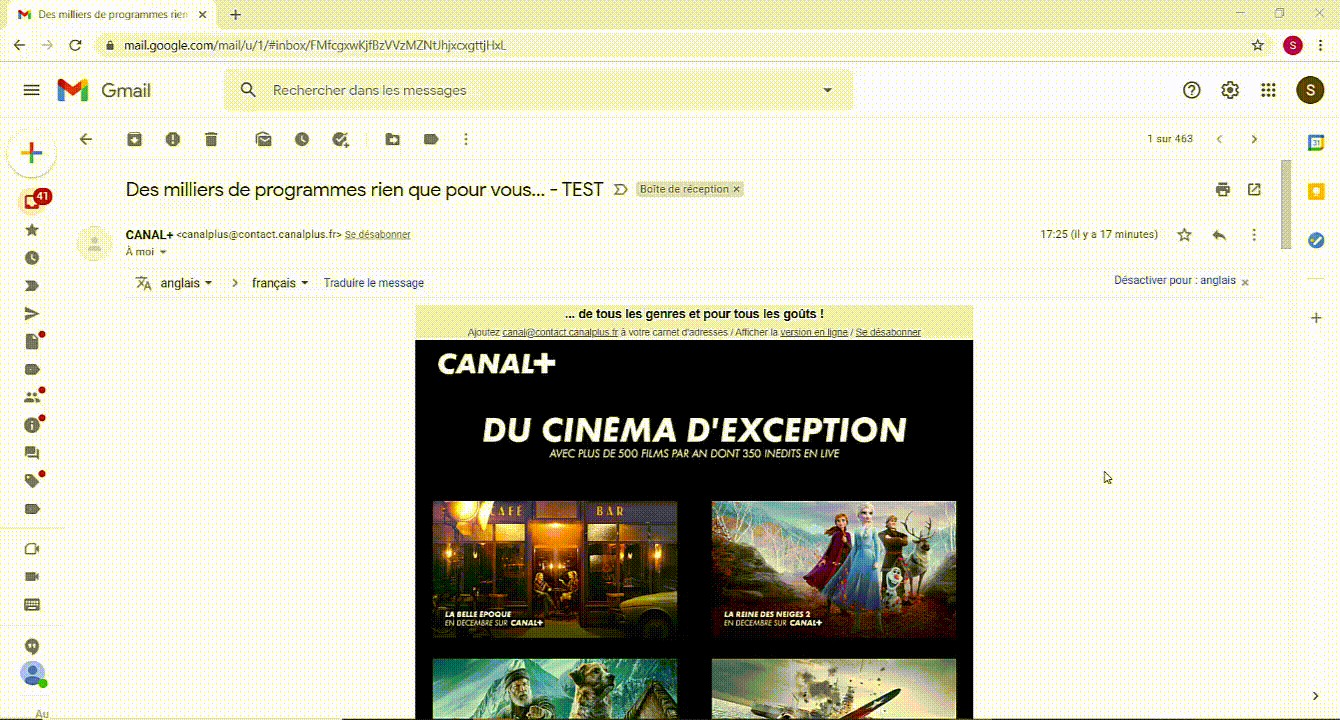Report the message as spam

pyautogui.click(x=173, y=140)
